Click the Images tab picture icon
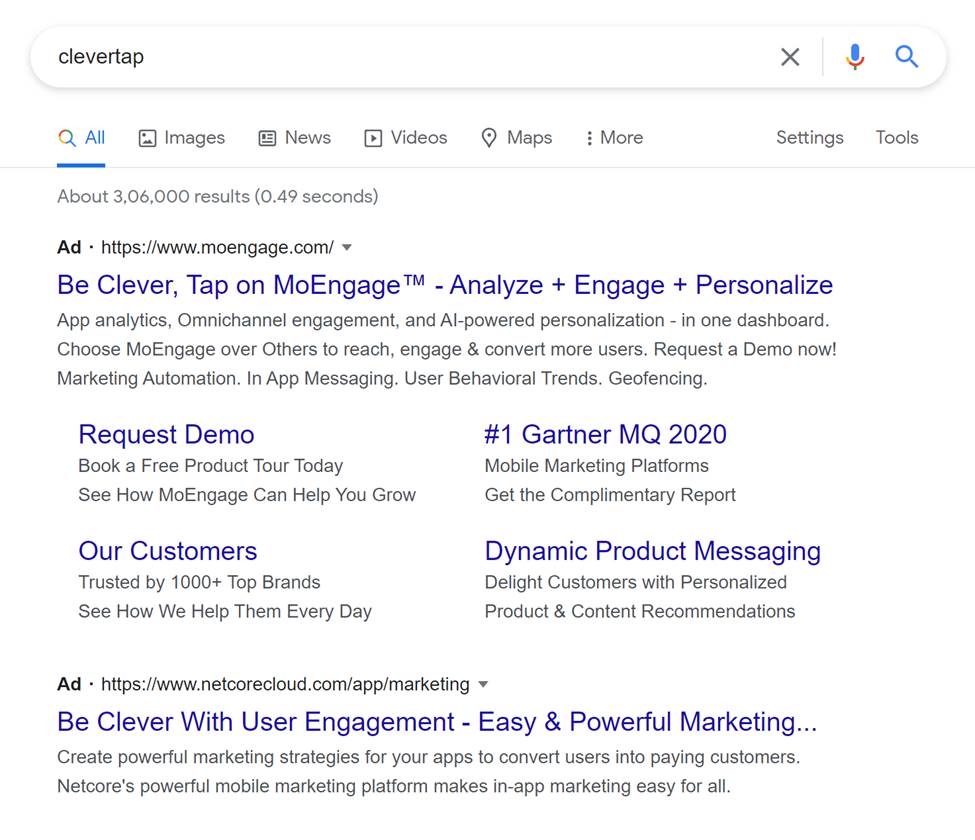The image size is (975, 840). [147, 138]
